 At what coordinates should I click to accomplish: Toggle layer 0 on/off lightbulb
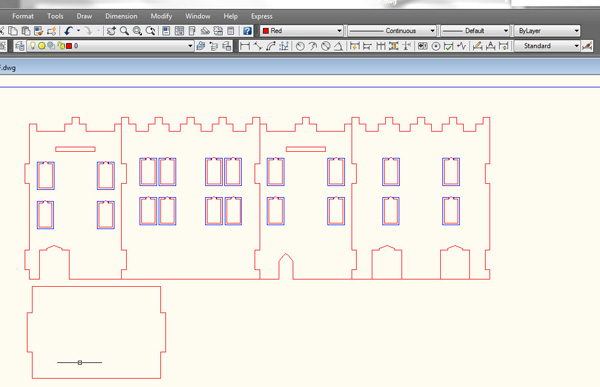(33, 46)
